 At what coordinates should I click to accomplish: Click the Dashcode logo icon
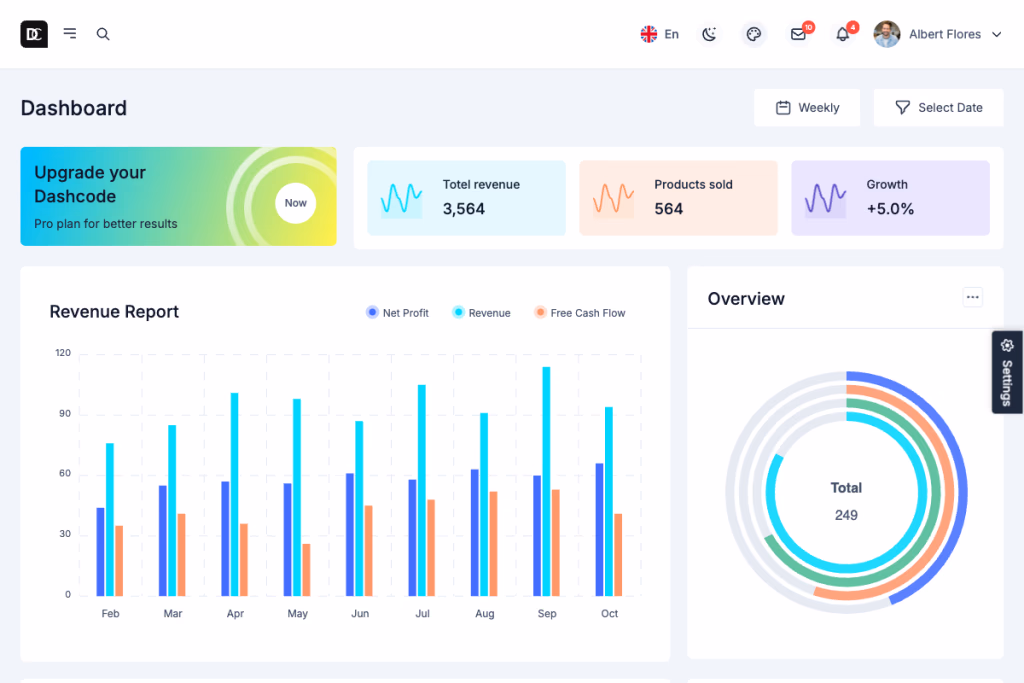coord(34,34)
